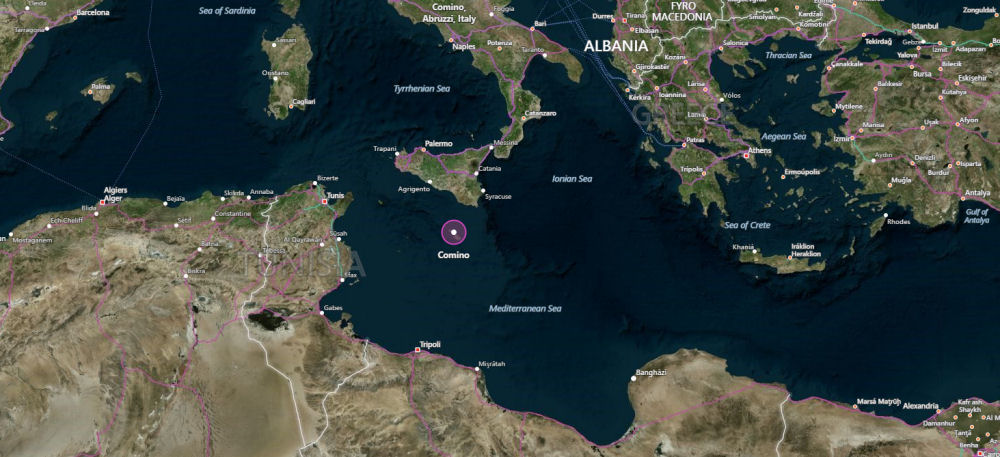This screenshot has height=457, width=1000.
Task: Select the Athens capital marker
Action: tap(746, 155)
